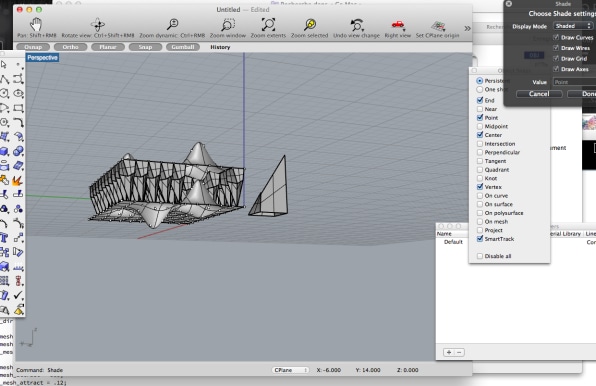Select the Default layer row
The image size is (596, 386).
click(452, 242)
